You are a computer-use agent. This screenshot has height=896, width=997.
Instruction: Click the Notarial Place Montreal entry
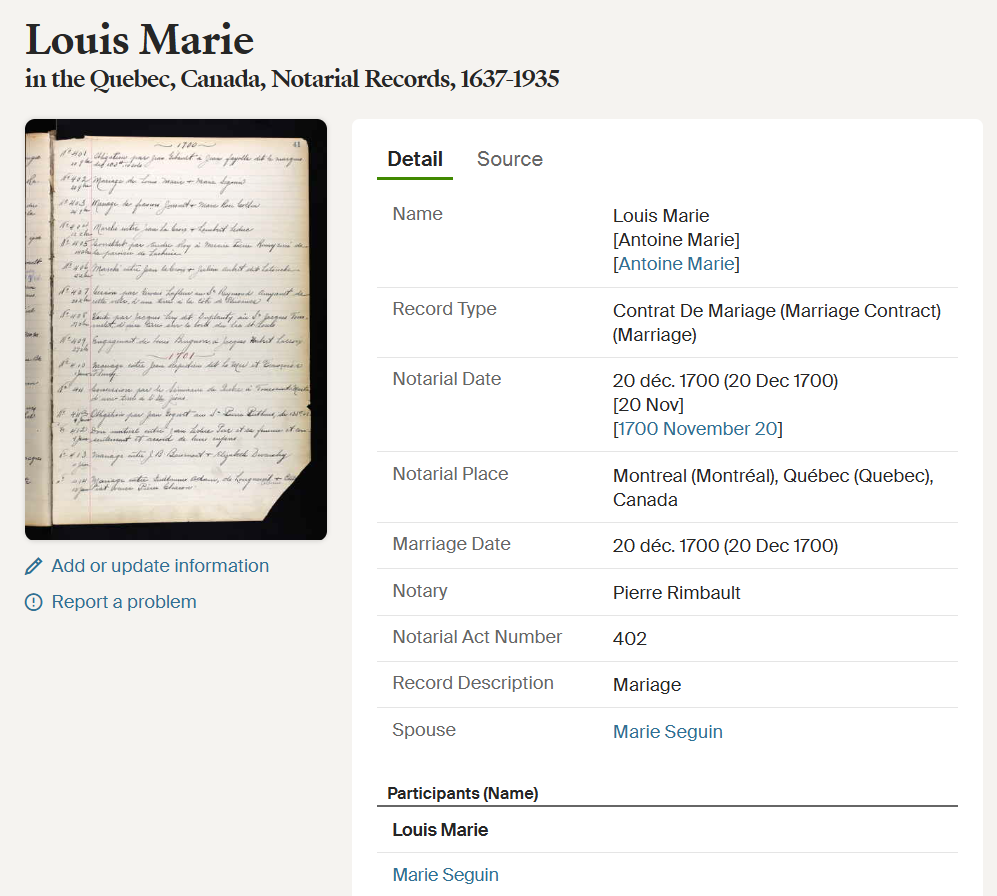pyautogui.click(x=773, y=476)
